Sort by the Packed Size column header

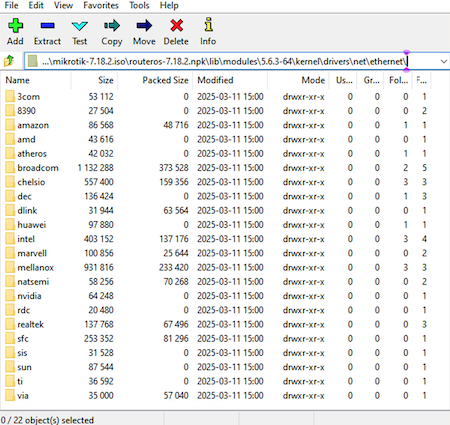pyautogui.click(x=155, y=80)
